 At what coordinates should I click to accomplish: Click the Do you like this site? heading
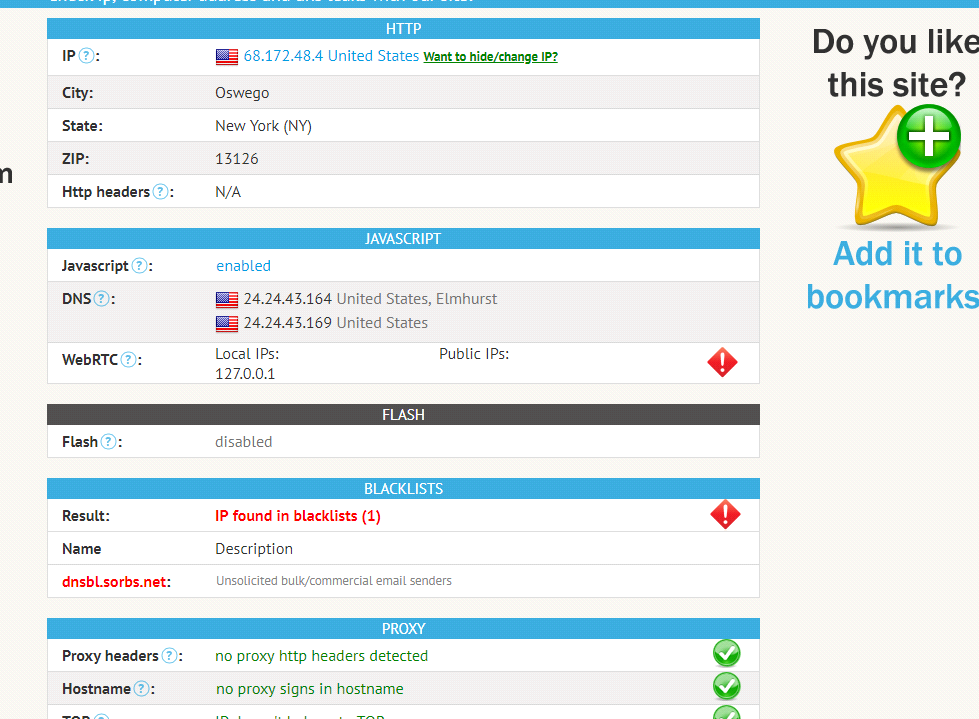click(x=896, y=63)
